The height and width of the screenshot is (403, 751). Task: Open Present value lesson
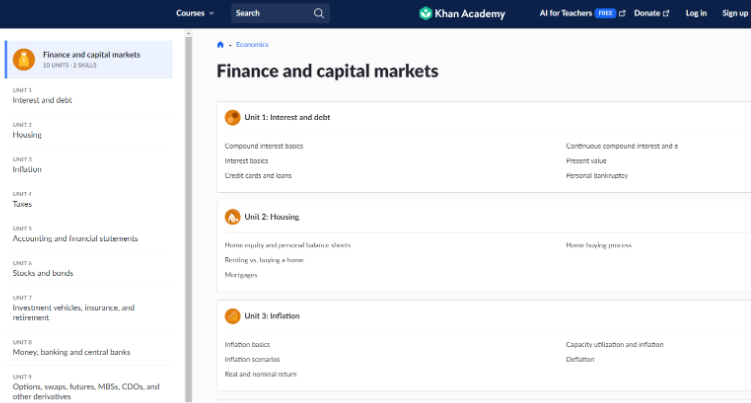click(x=586, y=161)
